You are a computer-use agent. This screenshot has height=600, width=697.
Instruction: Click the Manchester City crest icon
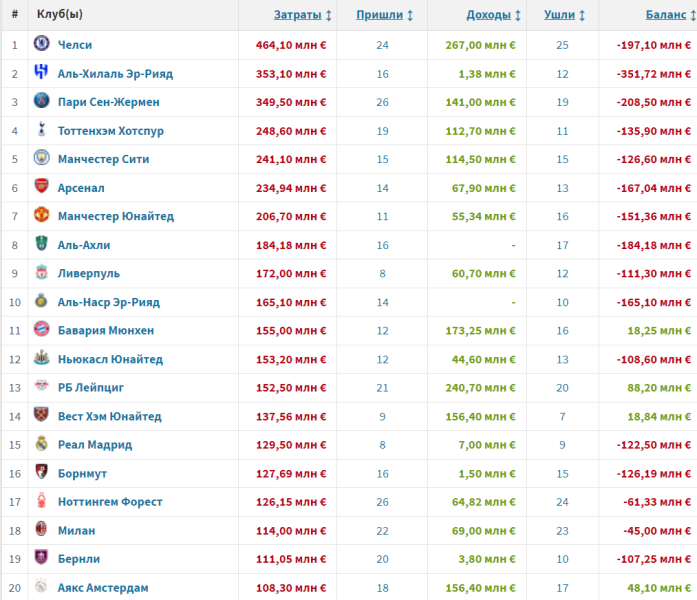point(41,159)
